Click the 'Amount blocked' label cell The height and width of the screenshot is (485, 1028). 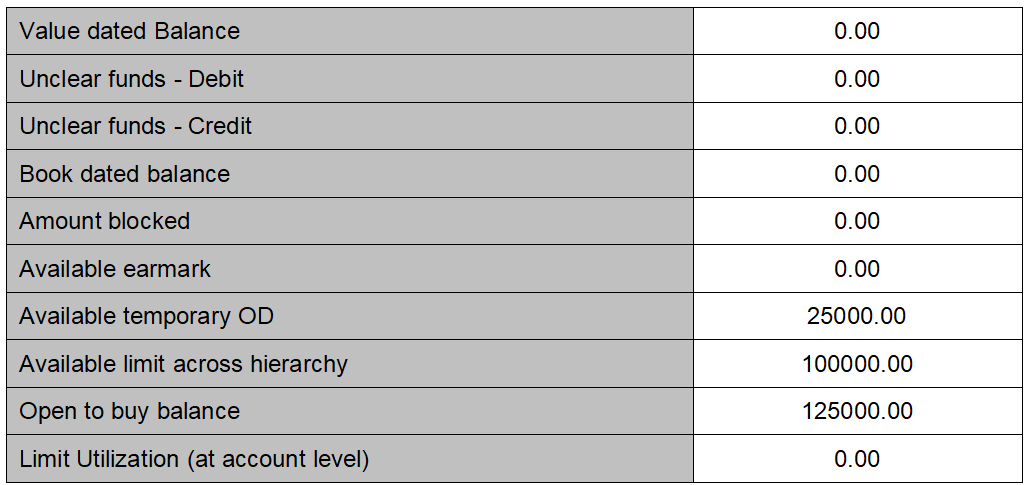[x=105, y=221]
